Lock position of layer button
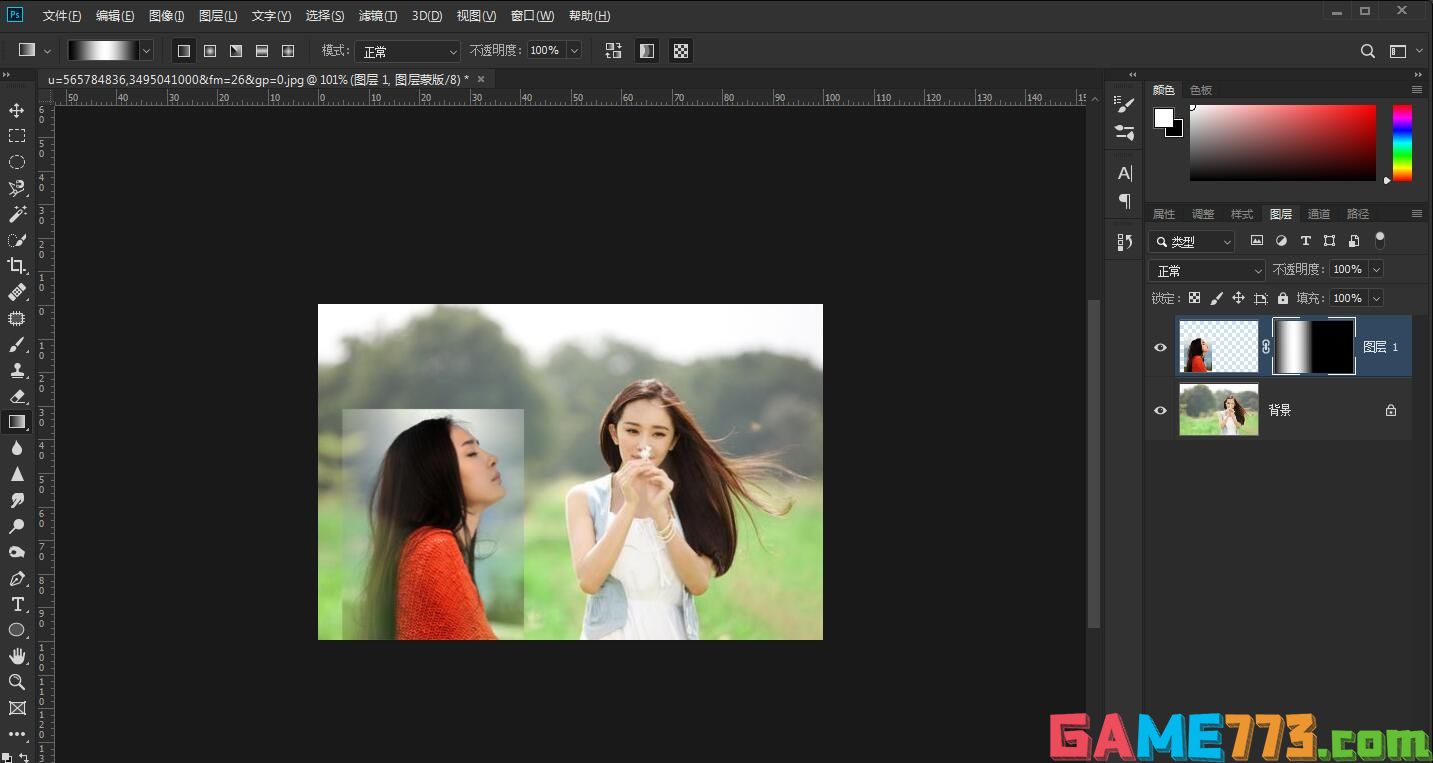1433x763 pixels. pyautogui.click(x=1238, y=298)
